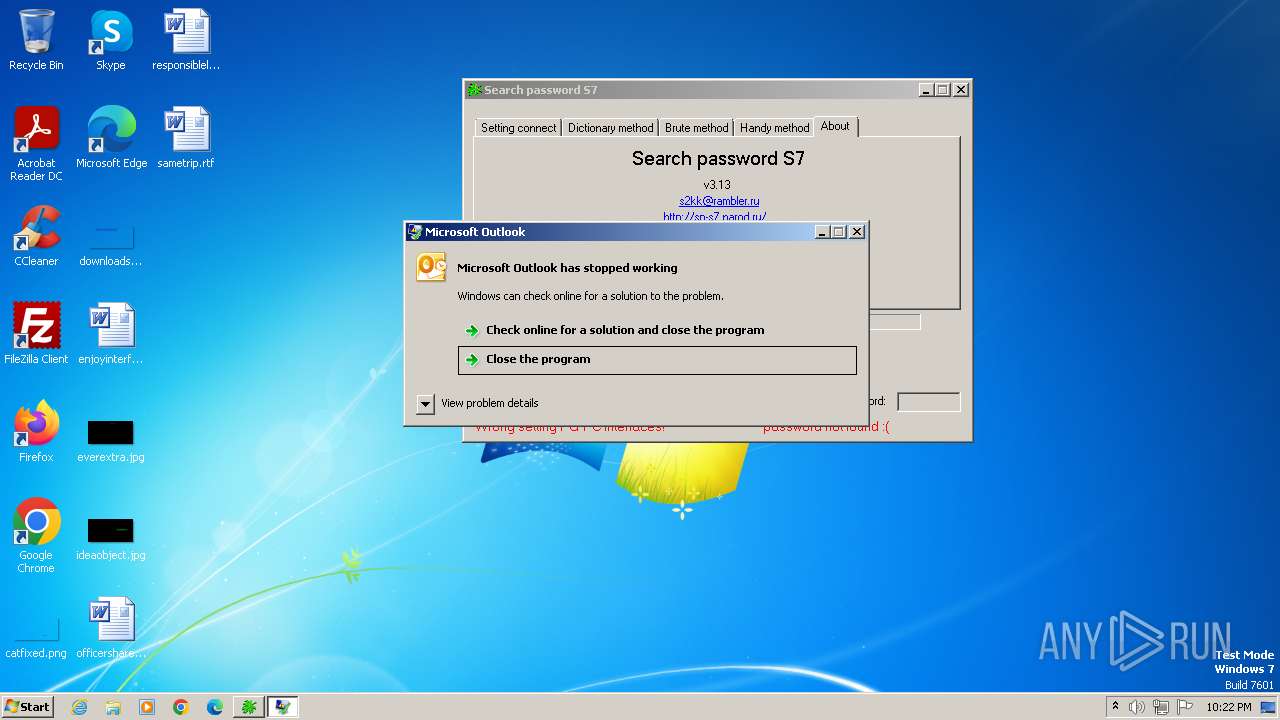Switch to Search password S7 taskbar button

coord(249,707)
